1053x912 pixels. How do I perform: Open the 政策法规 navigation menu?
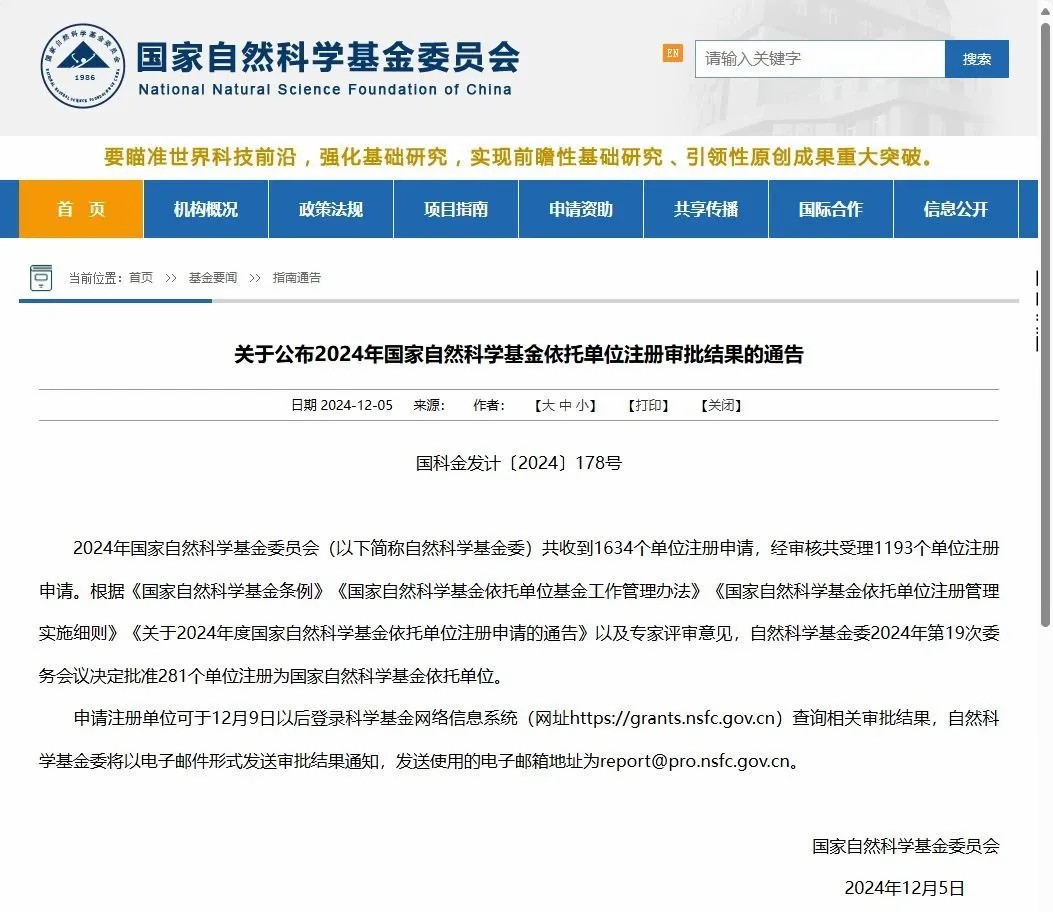[330, 209]
